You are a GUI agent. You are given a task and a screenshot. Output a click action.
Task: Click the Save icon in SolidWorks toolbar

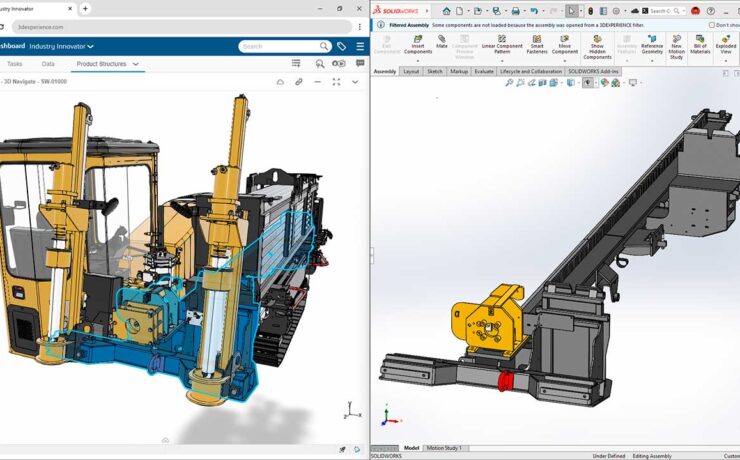(x=496, y=11)
